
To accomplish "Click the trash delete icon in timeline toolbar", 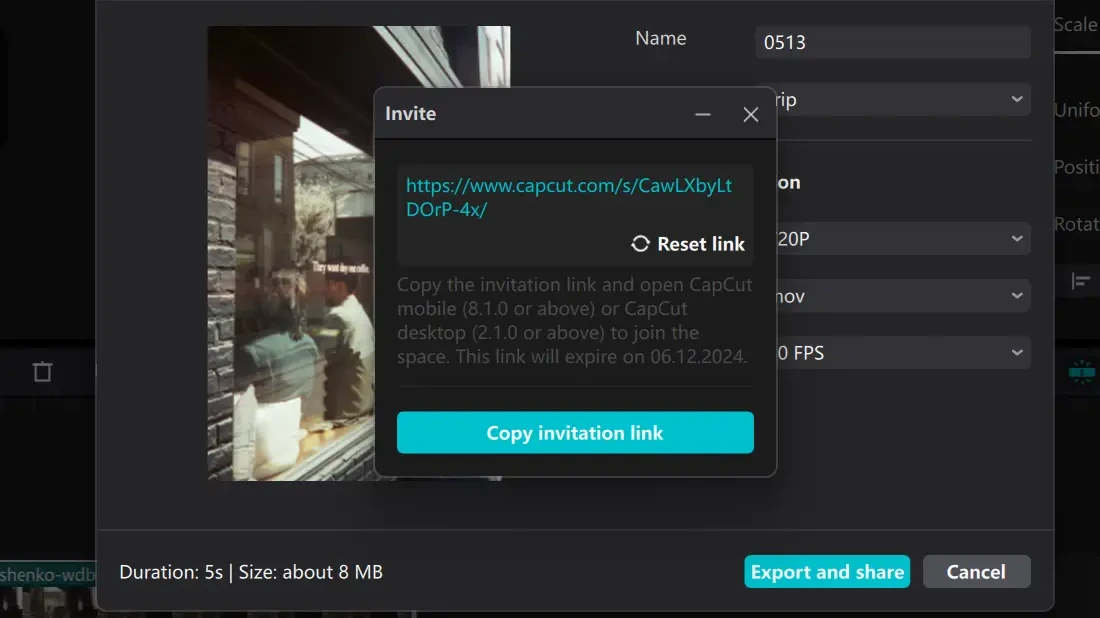I will coord(42,372).
